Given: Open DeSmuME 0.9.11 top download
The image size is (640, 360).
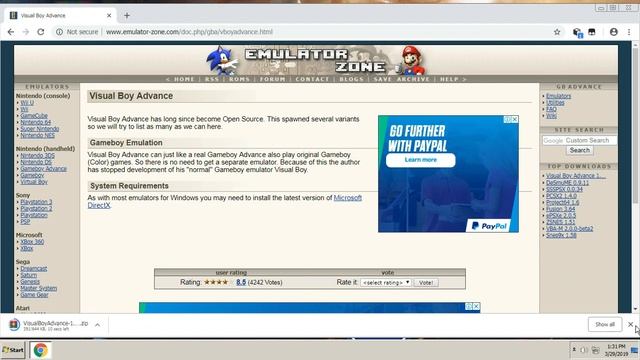Looking at the screenshot, I should [x=567, y=183].
